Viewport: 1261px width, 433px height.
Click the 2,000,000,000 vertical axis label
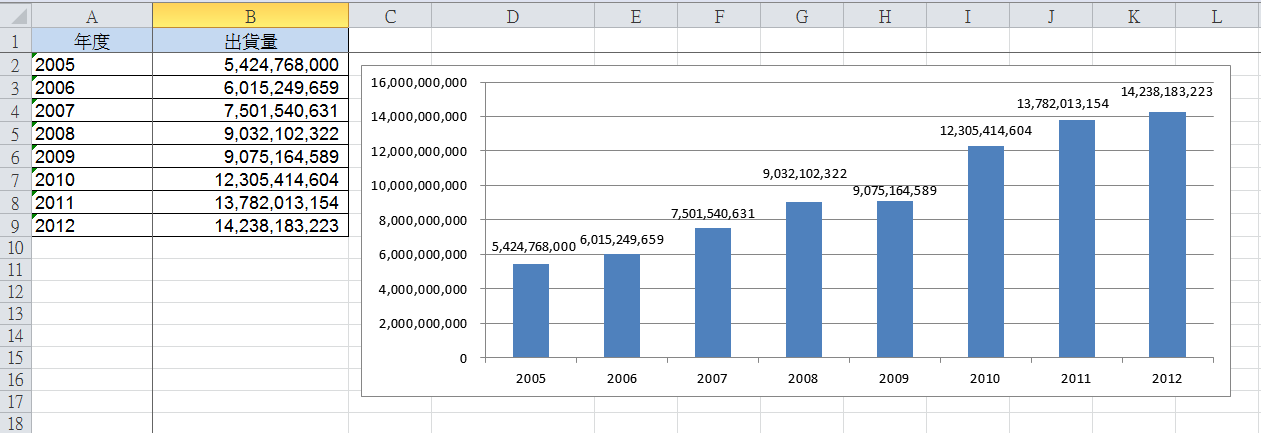pyautogui.click(x=422, y=323)
